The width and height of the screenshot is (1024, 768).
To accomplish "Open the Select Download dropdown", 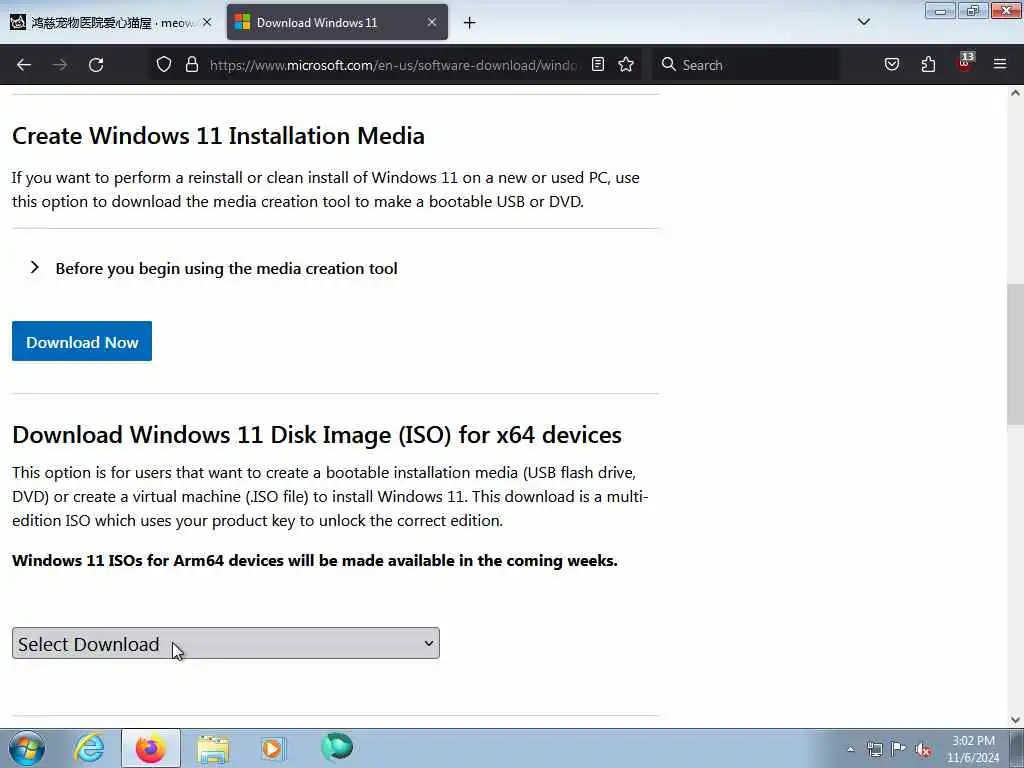I will [x=225, y=643].
